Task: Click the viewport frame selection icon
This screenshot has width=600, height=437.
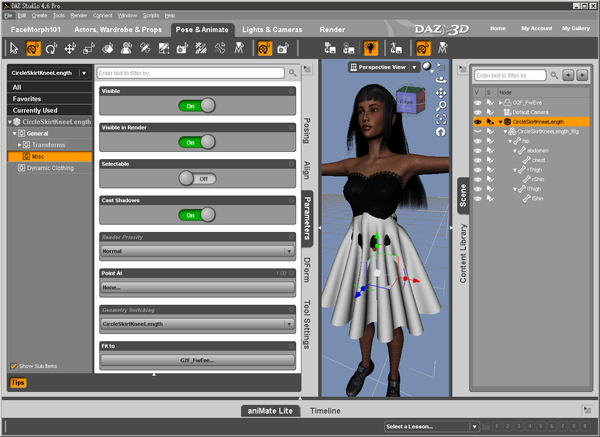Action: click(x=441, y=119)
